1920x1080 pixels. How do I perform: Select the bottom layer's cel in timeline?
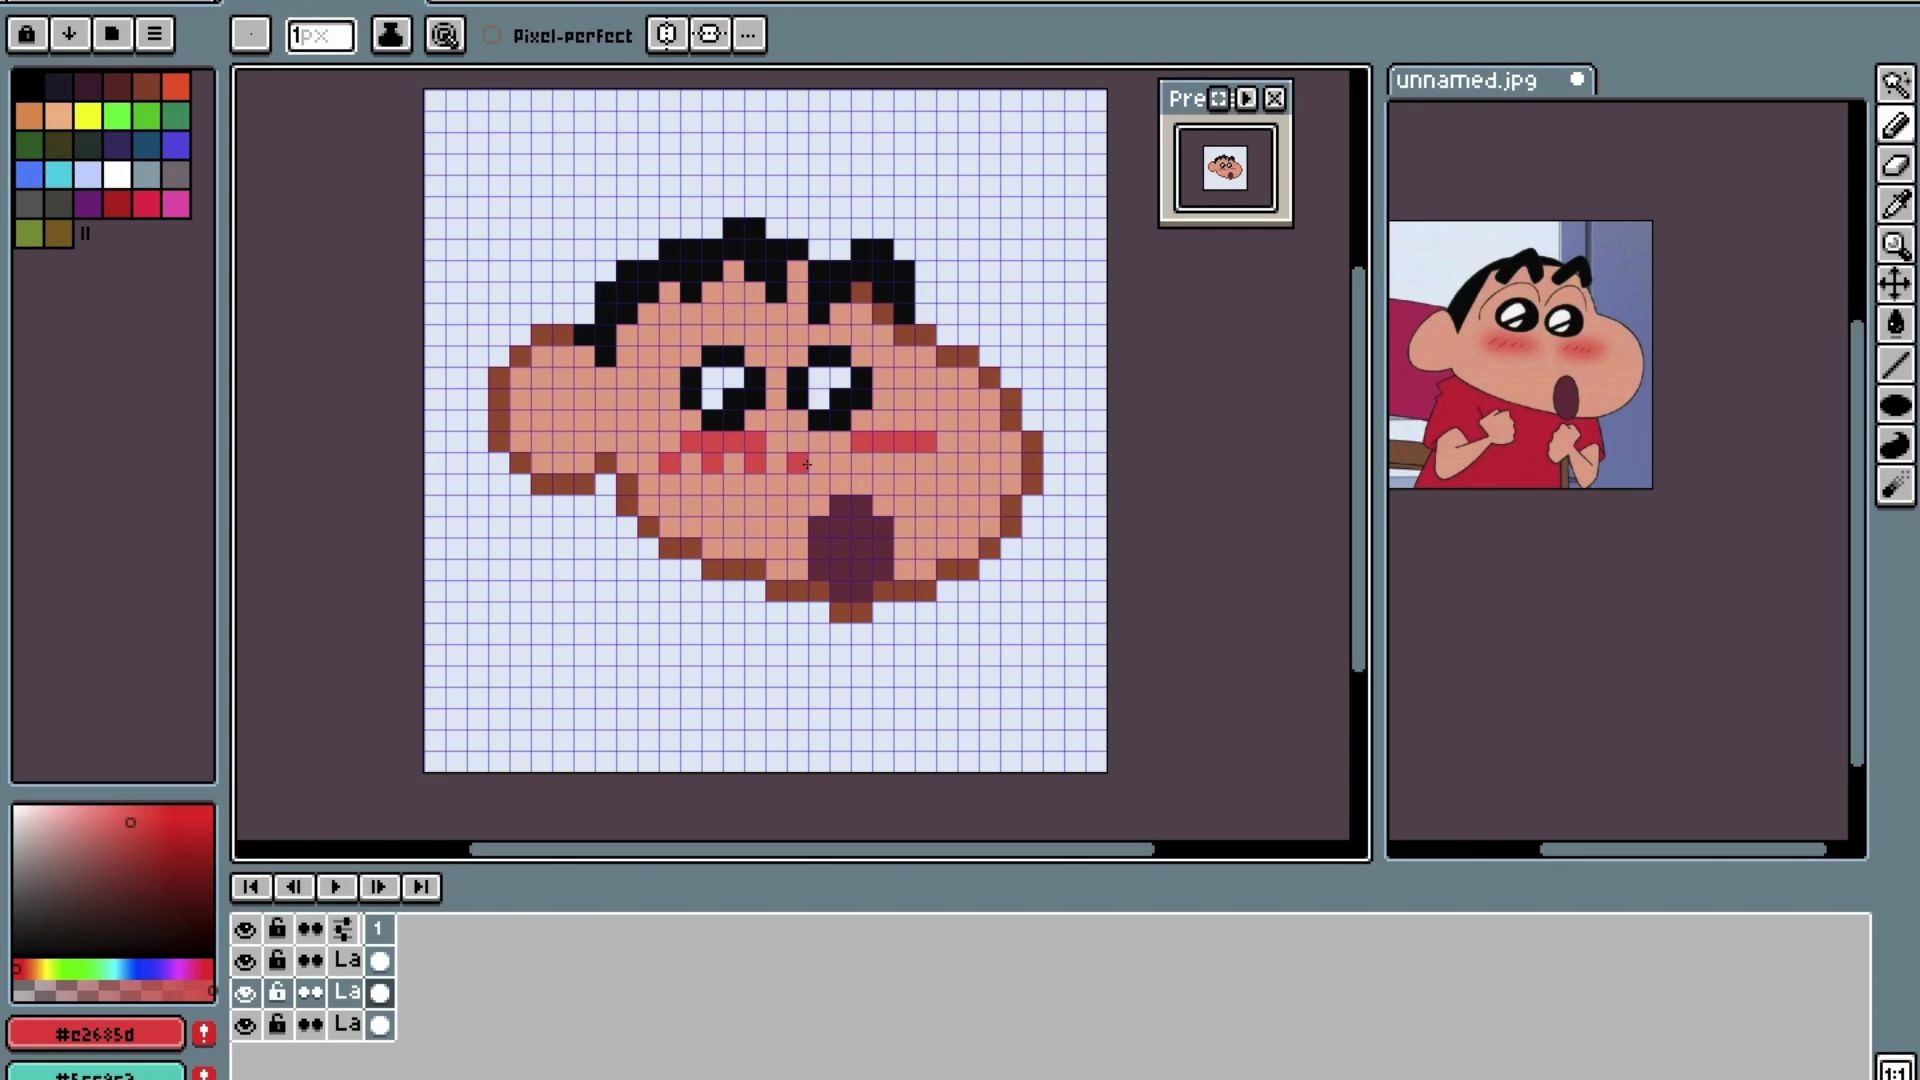pos(380,1025)
